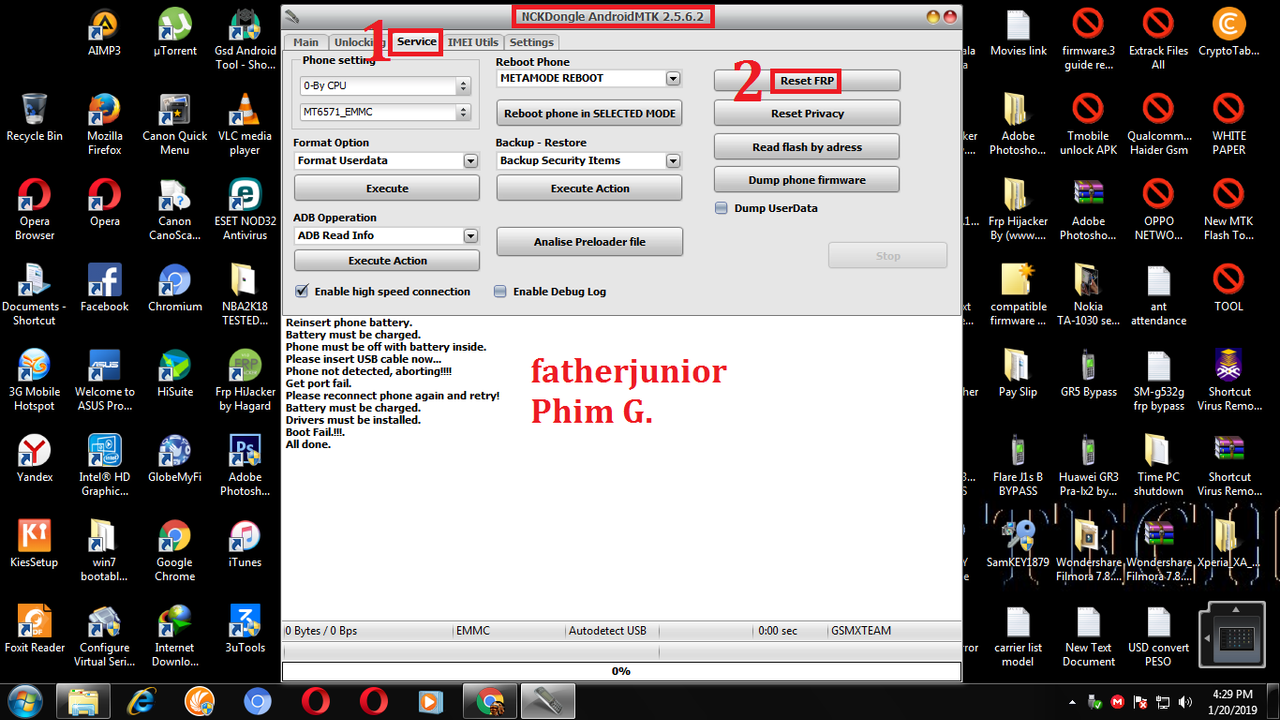Click Analise Preloader file button
Screen dimensions: 1280x720
point(589,241)
